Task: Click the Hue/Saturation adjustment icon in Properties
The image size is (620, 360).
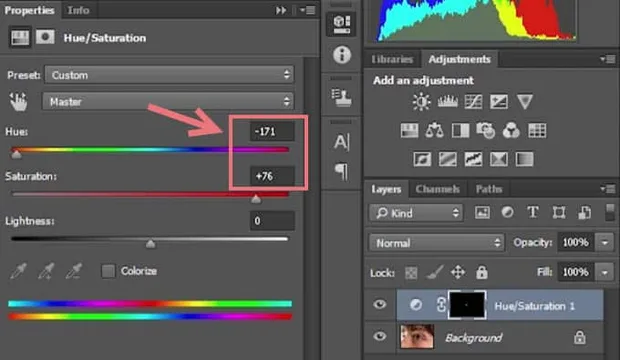Action: point(20,38)
